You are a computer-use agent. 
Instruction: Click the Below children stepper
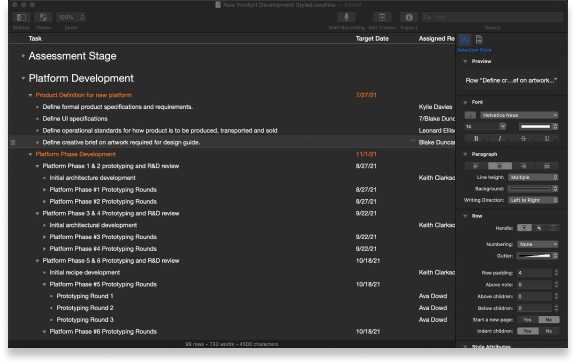tap(556, 308)
